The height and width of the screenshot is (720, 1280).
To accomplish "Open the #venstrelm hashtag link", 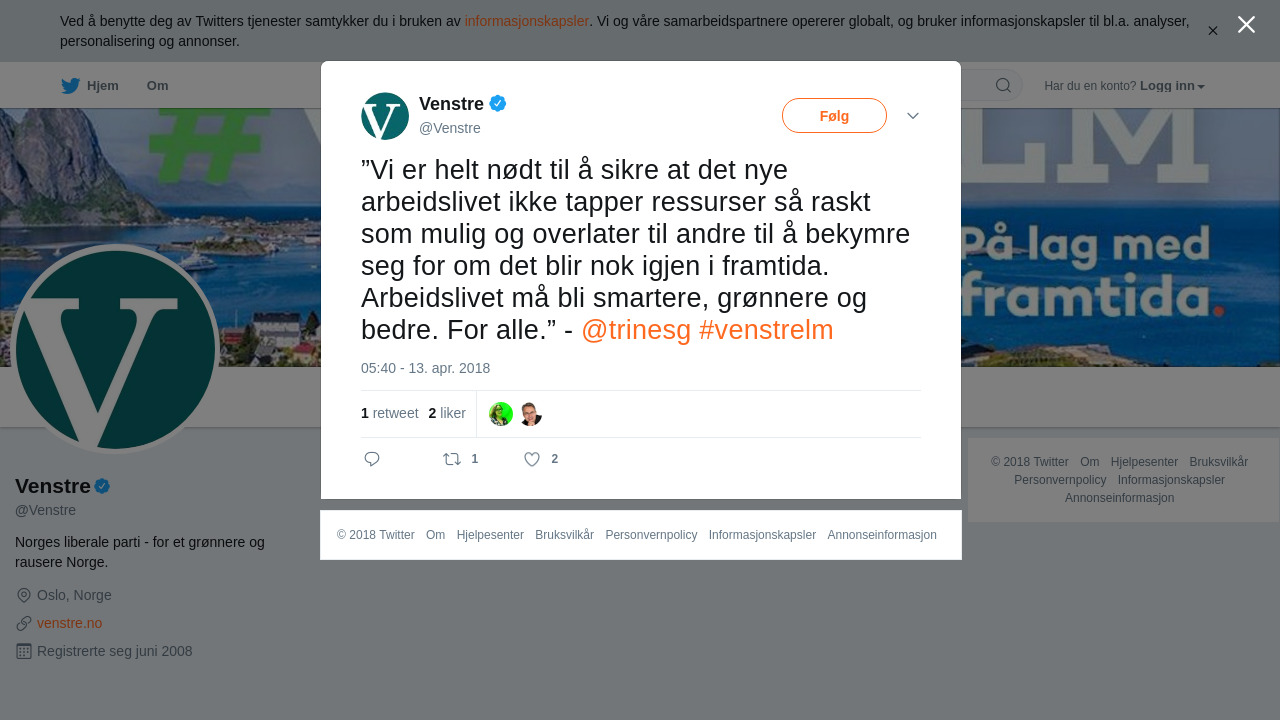I will point(766,330).
